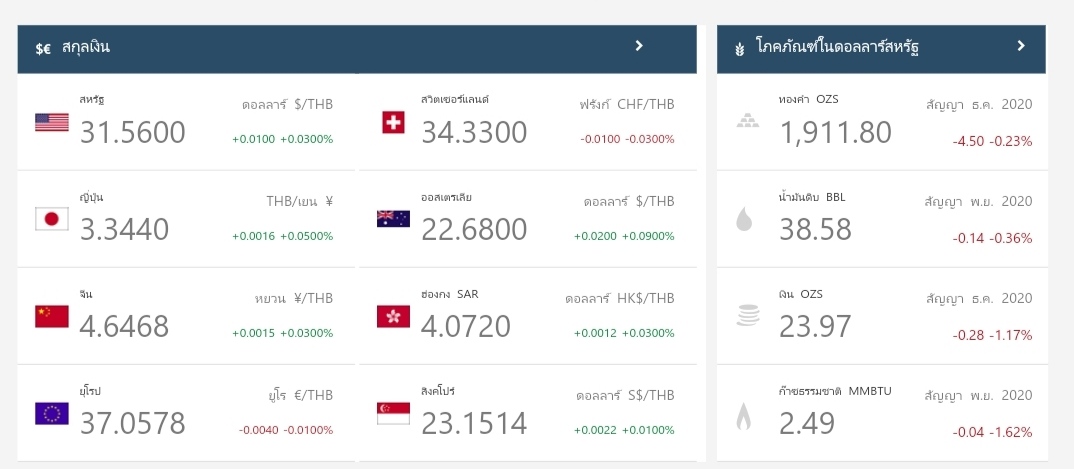
Task: Select the euro rate 37.0578
Action: [133, 423]
